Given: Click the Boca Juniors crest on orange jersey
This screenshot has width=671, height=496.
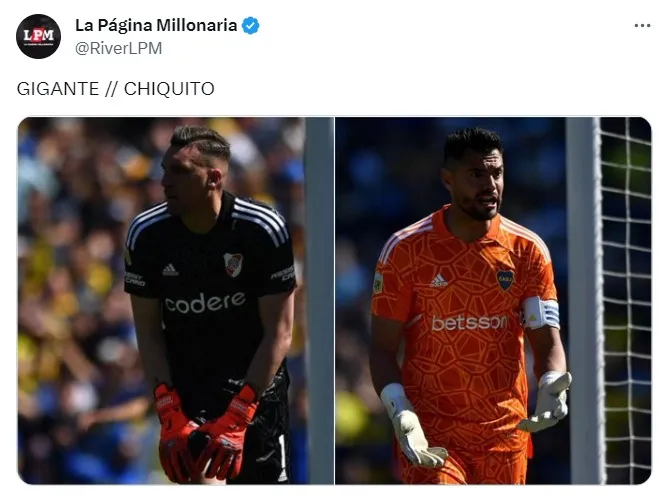Looking at the screenshot, I should [x=505, y=280].
